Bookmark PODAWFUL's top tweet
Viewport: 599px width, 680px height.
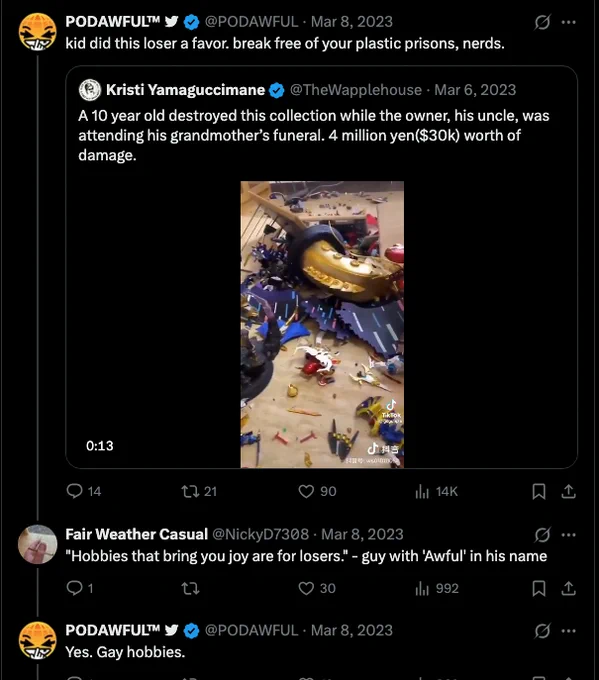point(539,491)
